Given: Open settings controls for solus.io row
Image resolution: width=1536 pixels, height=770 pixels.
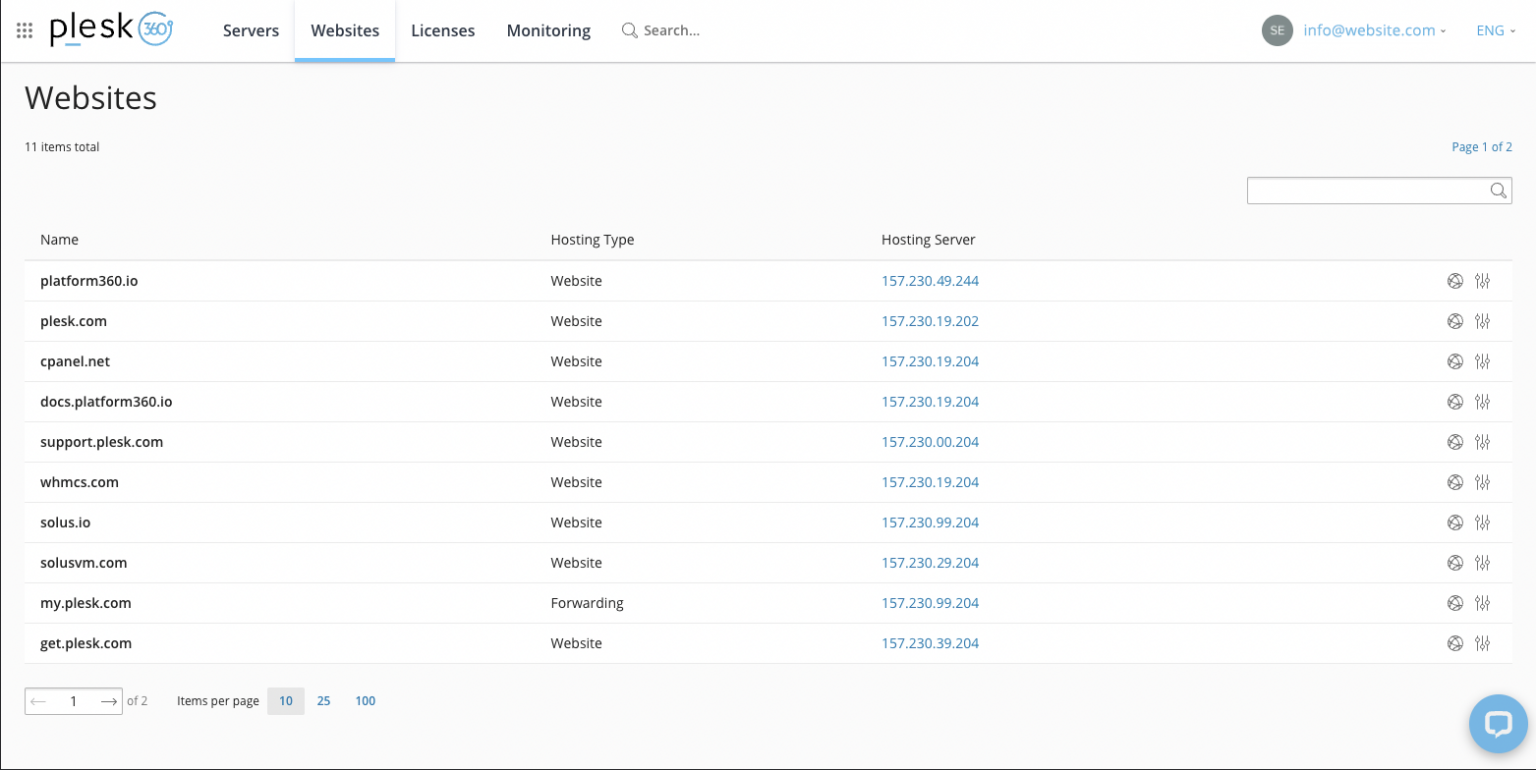Looking at the screenshot, I should pos(1483,522).
